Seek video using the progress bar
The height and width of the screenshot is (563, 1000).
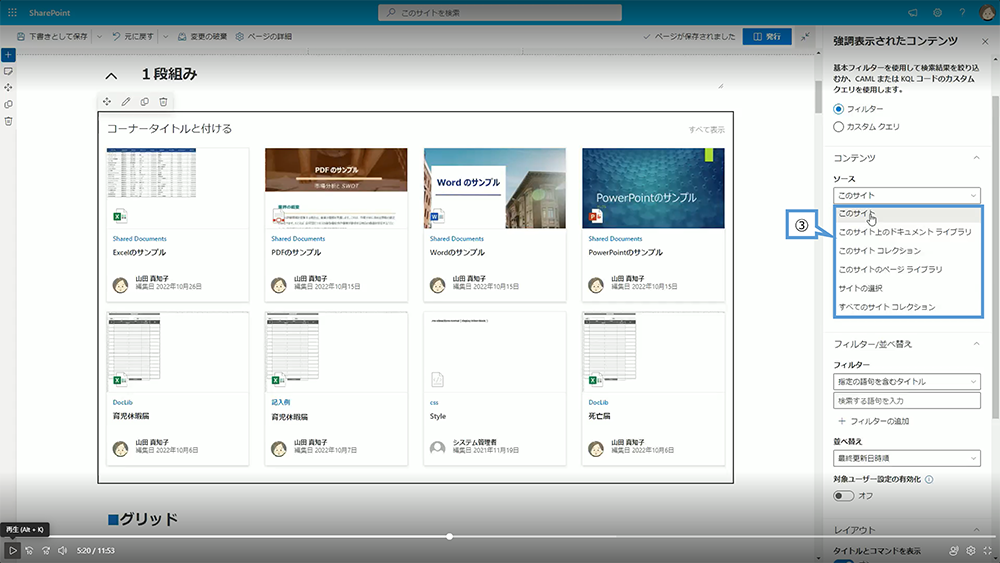pyautogui.click(x=500, y=536)
